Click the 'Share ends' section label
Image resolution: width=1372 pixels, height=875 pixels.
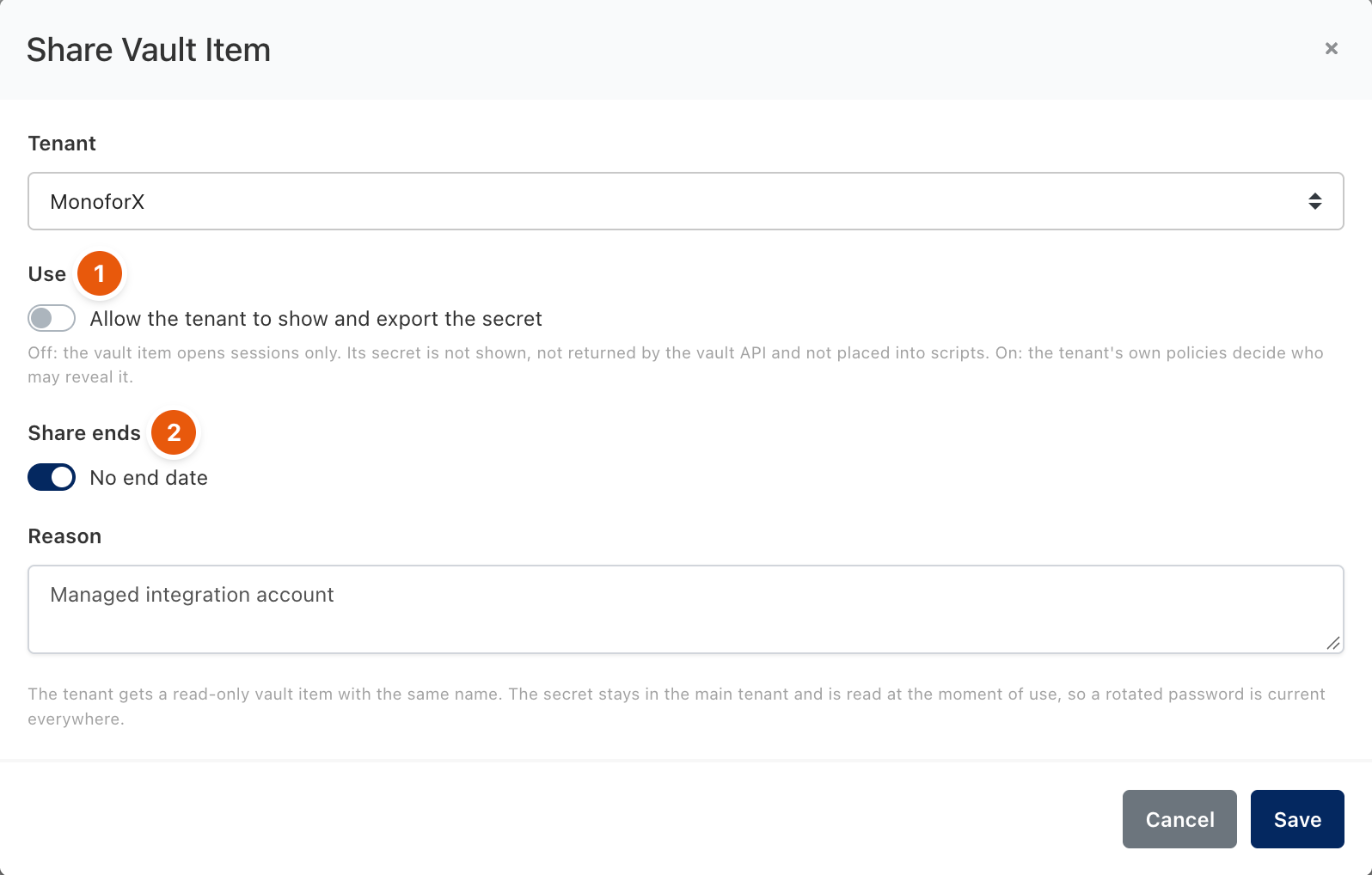tap(84, 433)
